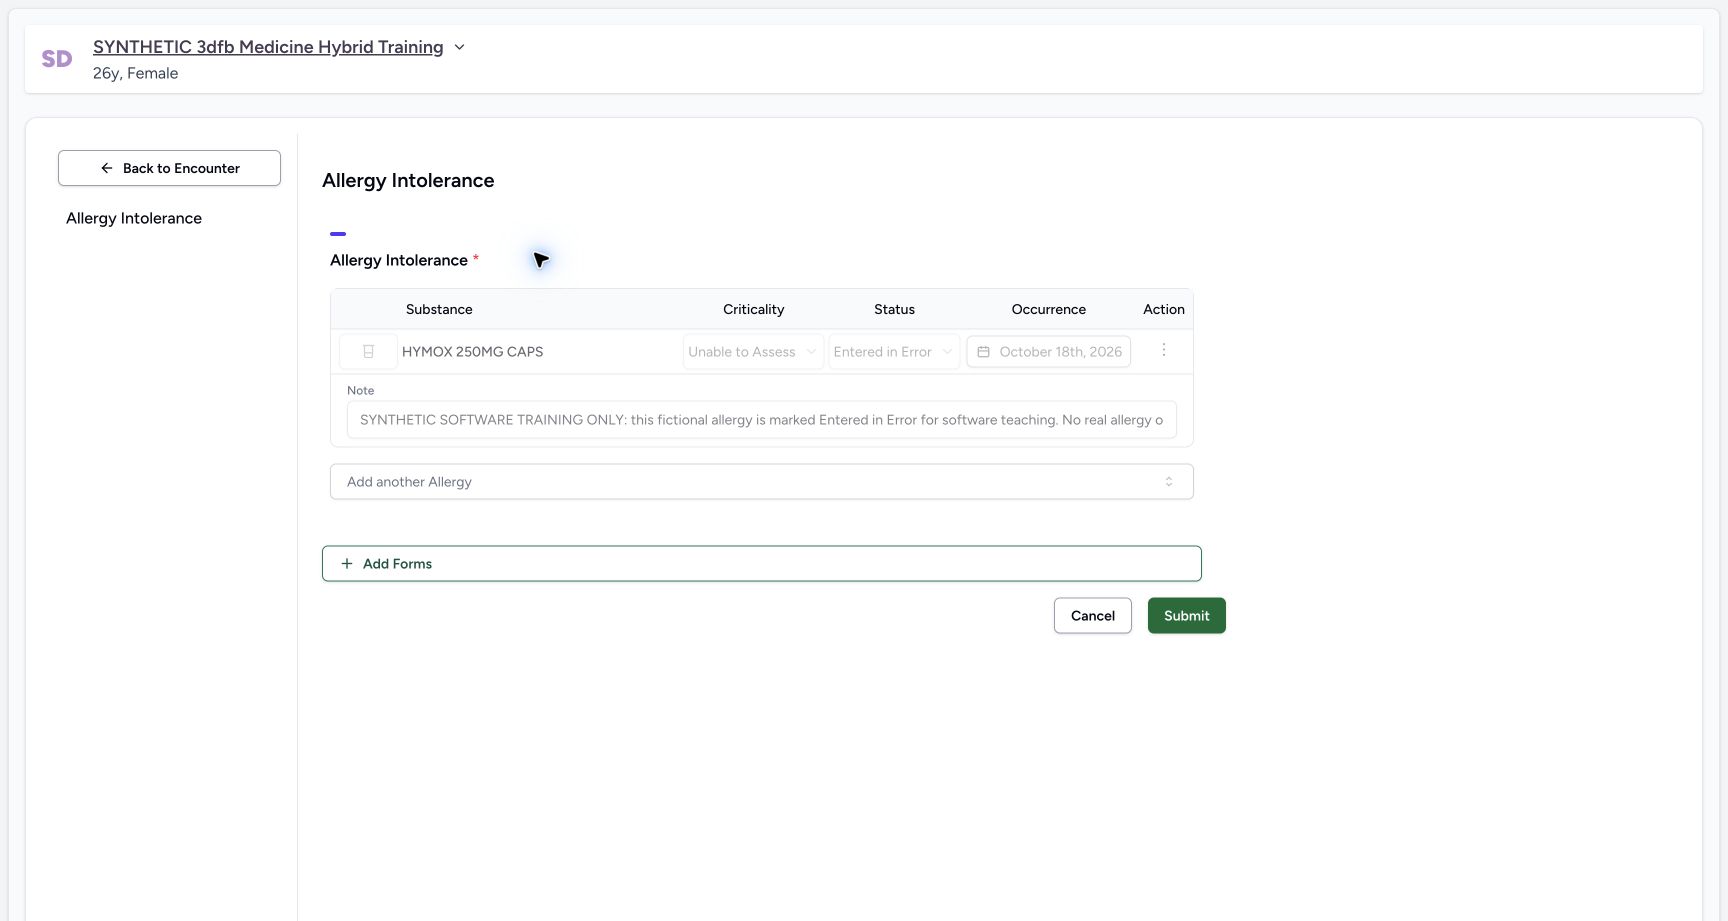Viewport: 1728px width, 921px height.
Task: Click the Note label
Action: 361,390
